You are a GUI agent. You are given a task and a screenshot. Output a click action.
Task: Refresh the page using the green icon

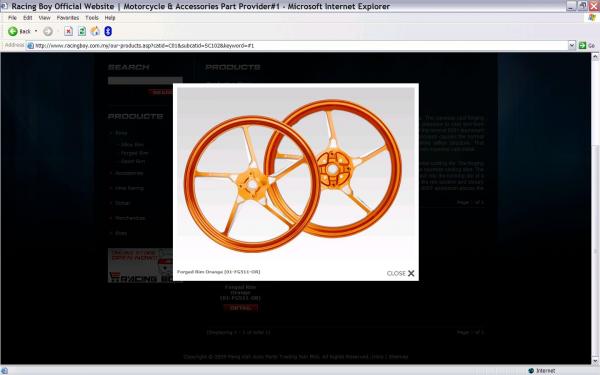[x=82, y=31]
